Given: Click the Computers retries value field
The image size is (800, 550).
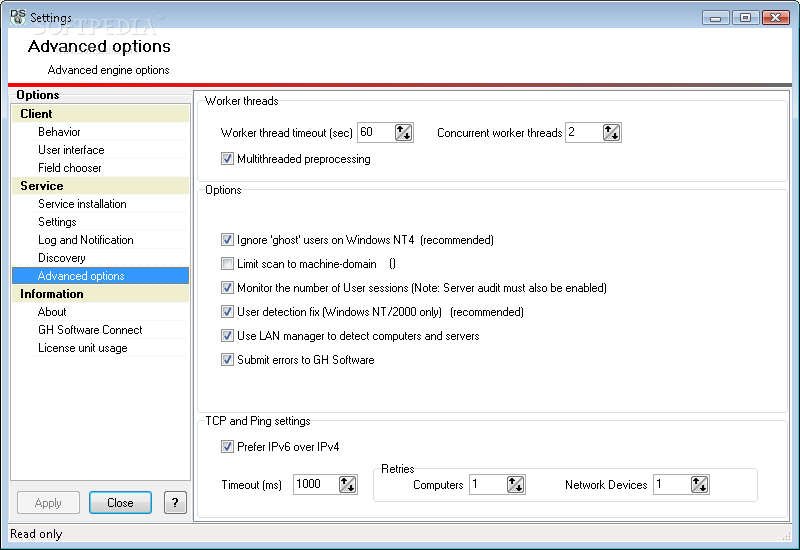Looking at the screenshot, I should [x=488, y=484].
